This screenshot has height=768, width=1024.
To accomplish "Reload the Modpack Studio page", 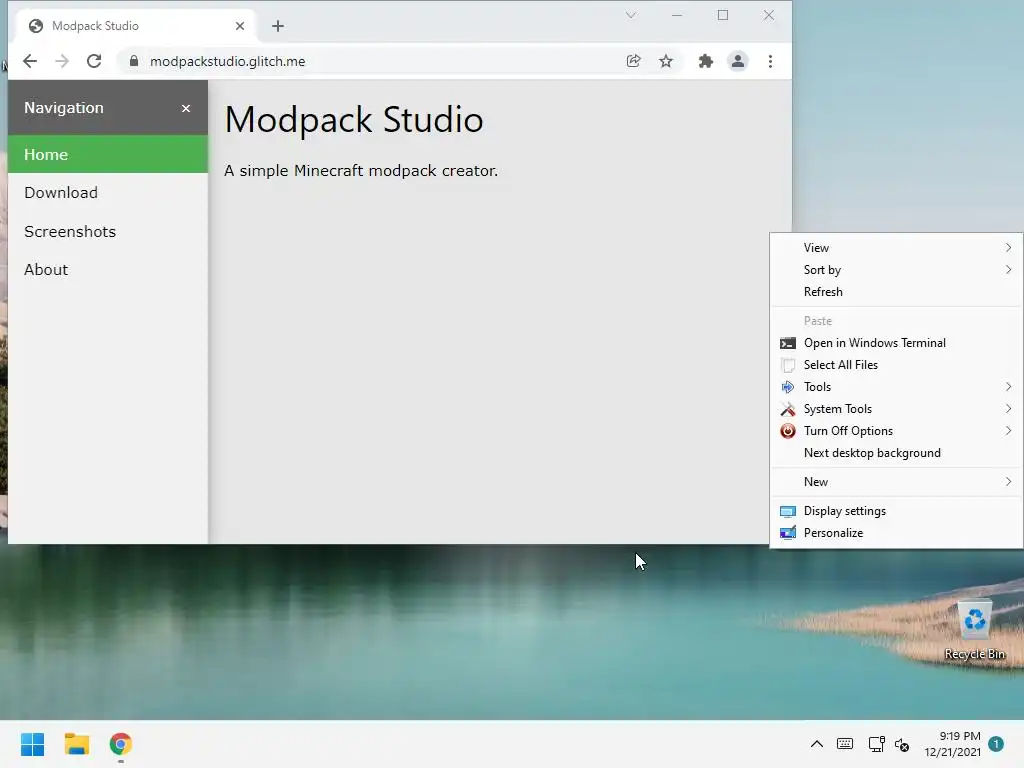I will pos(94,61).
